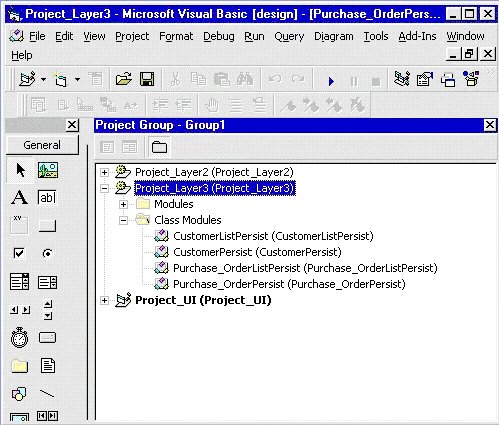Select the DirListBox folder tool

(20, 366)
